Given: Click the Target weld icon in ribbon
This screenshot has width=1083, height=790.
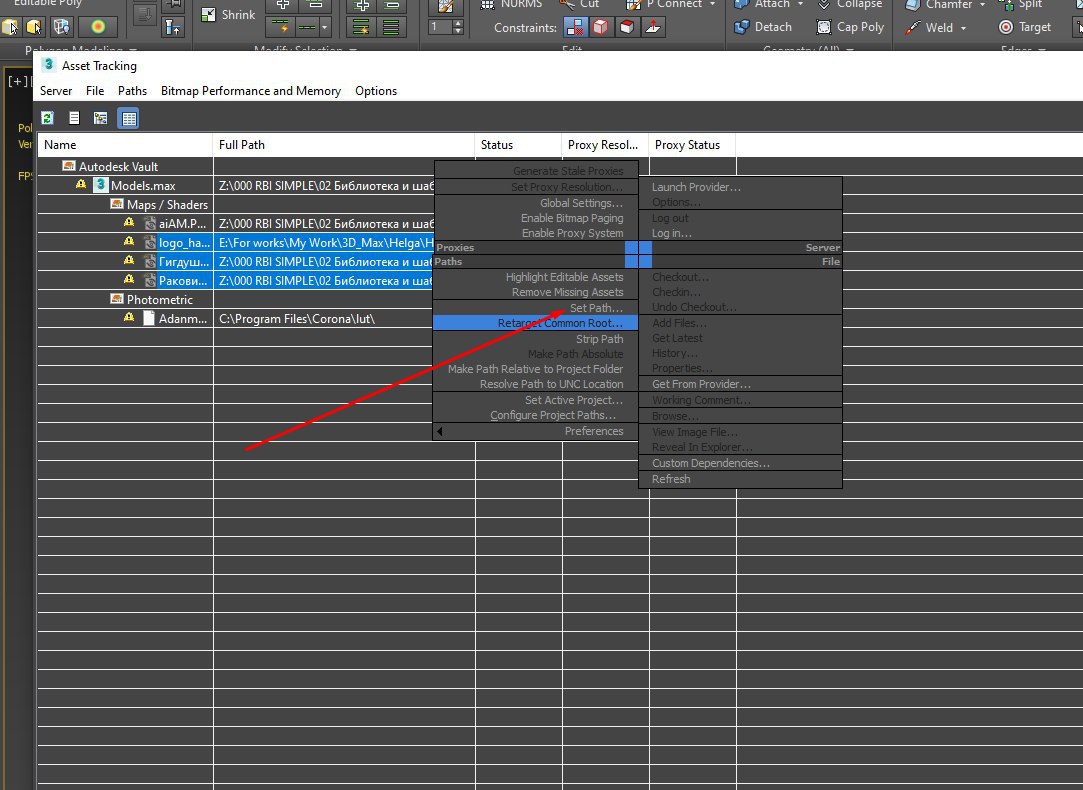Looking at the screenshot, I should [x=1006, y=28].
